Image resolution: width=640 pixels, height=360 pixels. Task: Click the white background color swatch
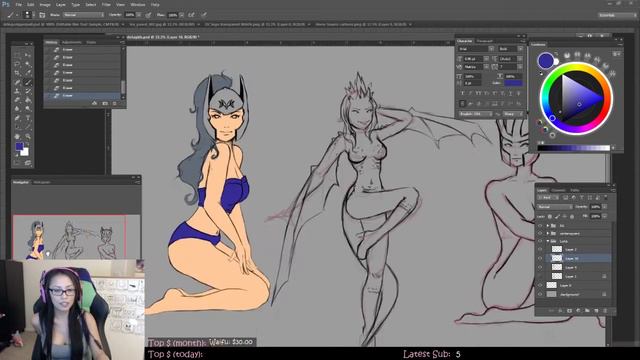[24, 151]
